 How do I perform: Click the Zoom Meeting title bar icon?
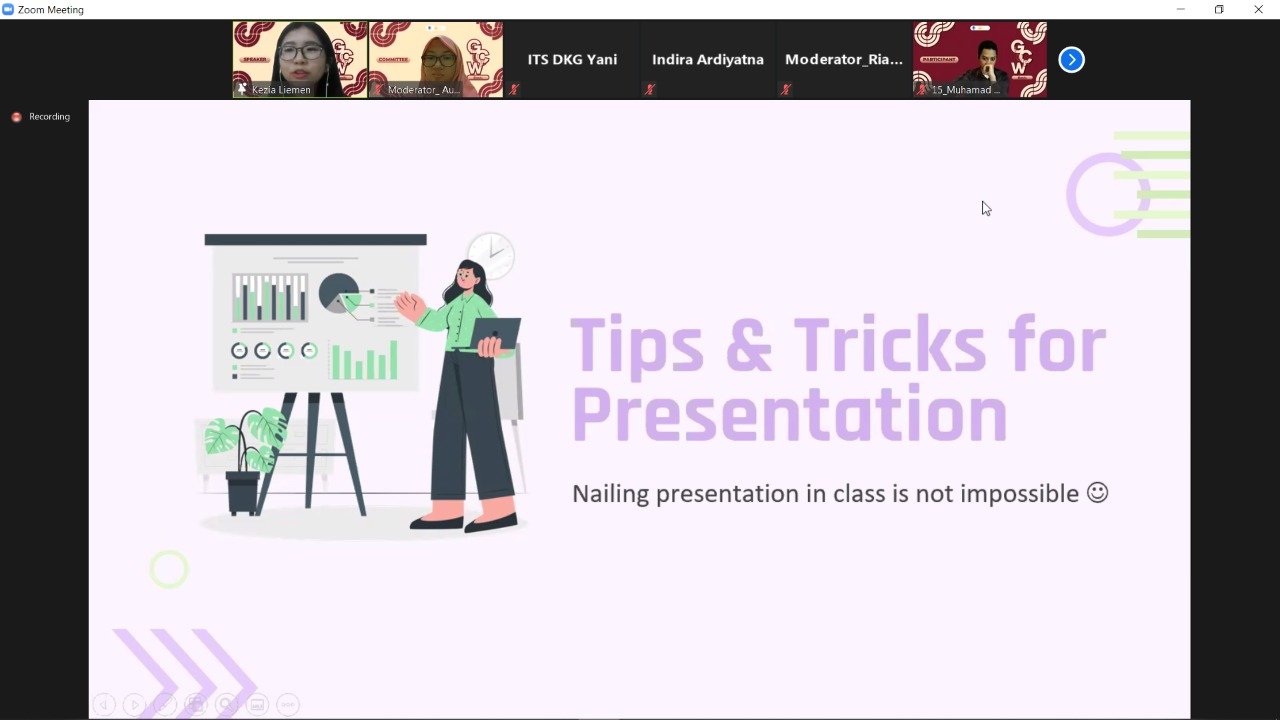tap(8, 9)
